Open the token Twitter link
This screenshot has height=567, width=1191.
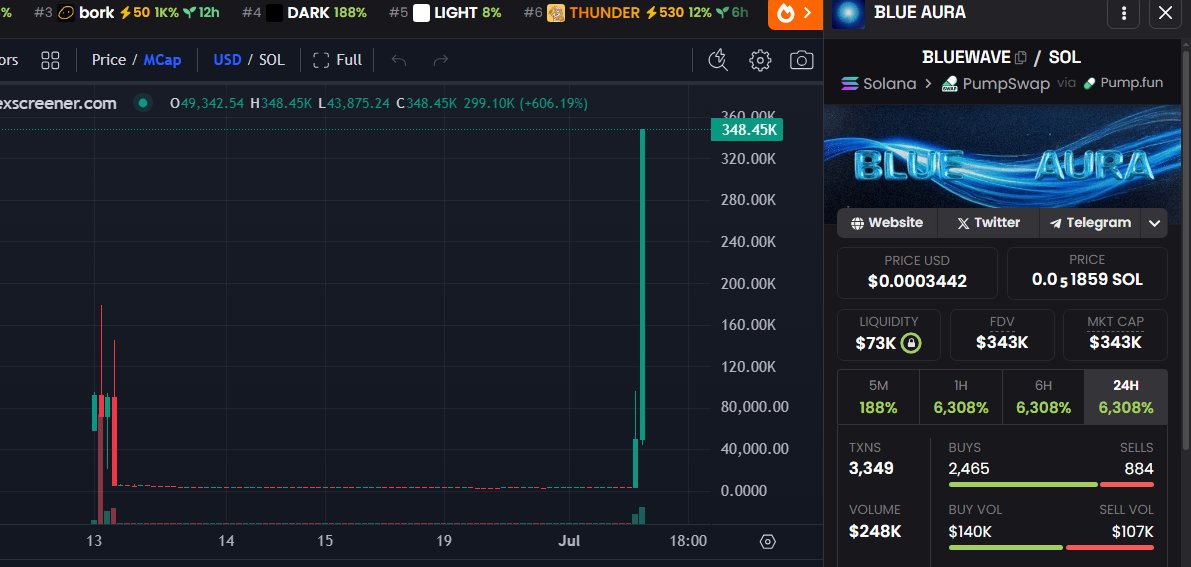coord(988,223)
